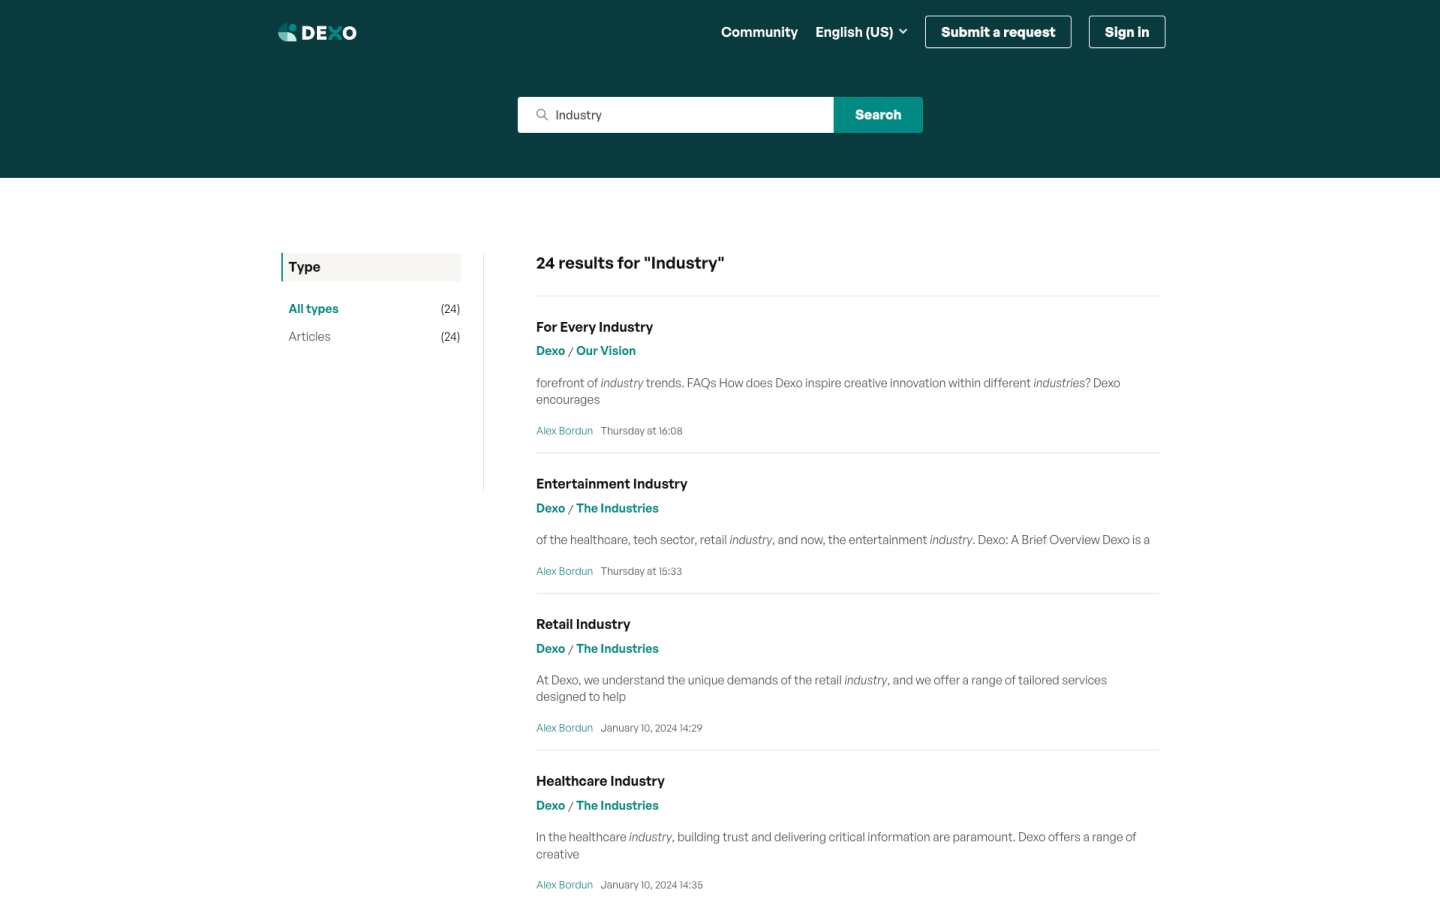Go to the Our Vision section
Image resolution: width=1440 pixels, height=900 pixels.
pos(605,351)
